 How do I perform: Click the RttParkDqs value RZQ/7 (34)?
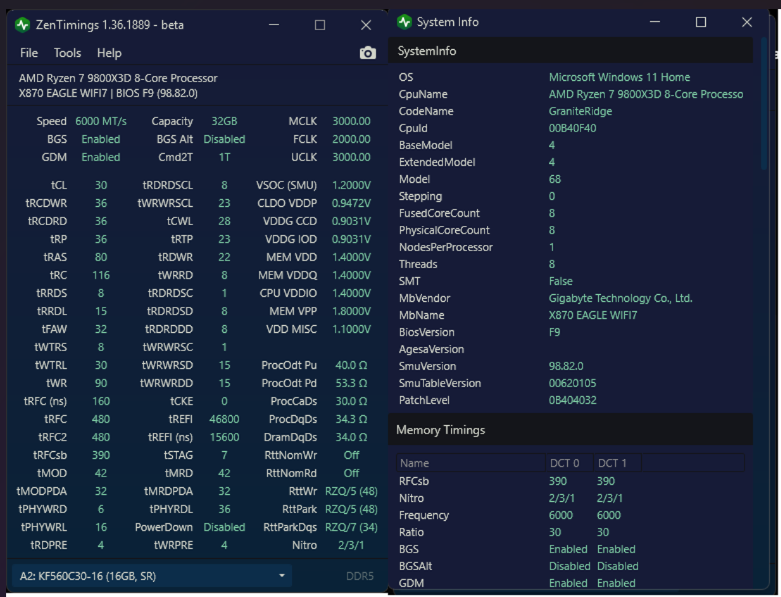351,527
